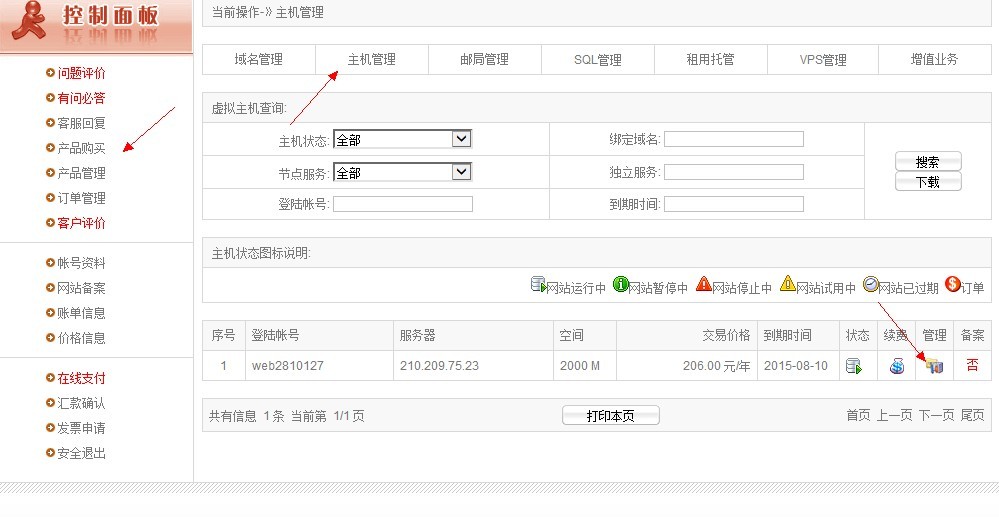Click the 登陆帐号 column header
999x517 pixels.
[x=275, y=335]
